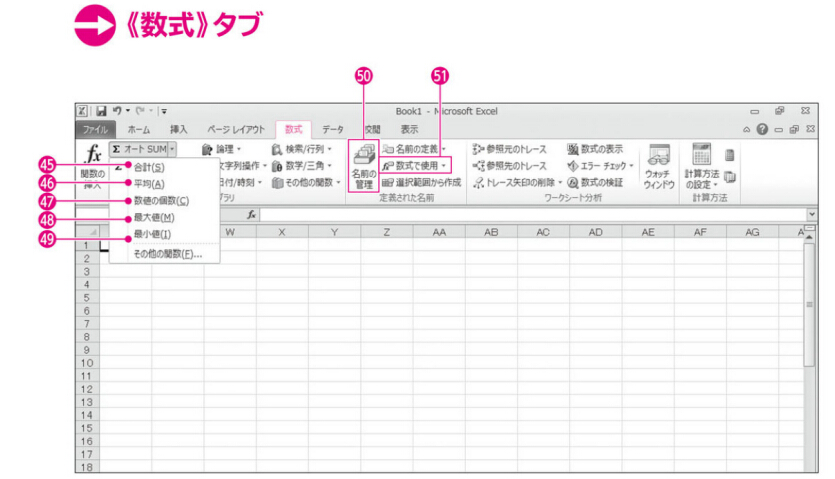835x479 pixels.
Task: Switch to the 挿入 tab
Action: (x=178, y=129)
